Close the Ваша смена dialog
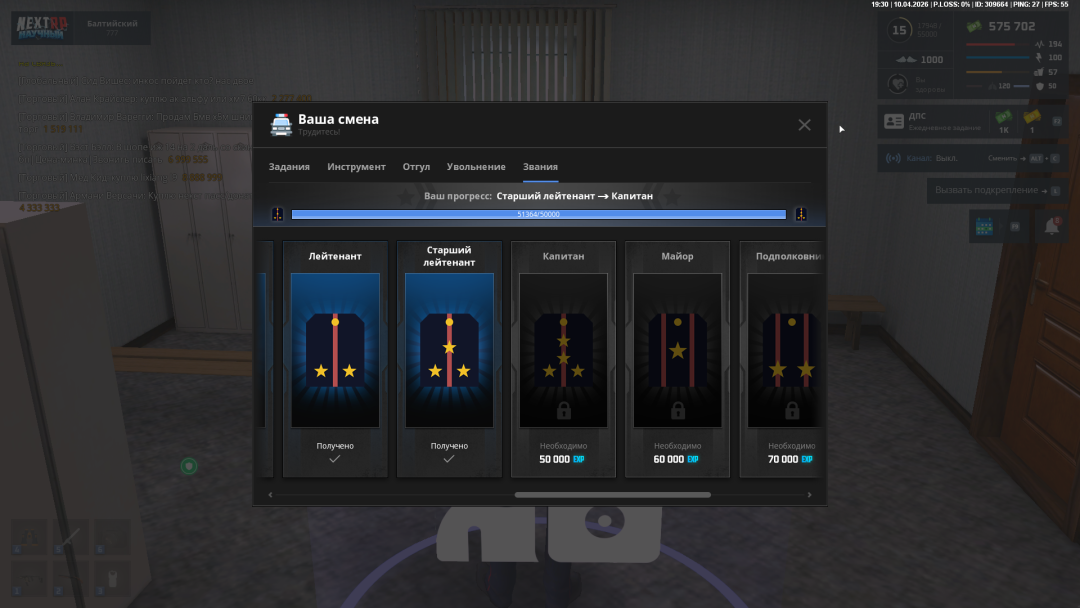1080x608 pixels. (804, 125)
